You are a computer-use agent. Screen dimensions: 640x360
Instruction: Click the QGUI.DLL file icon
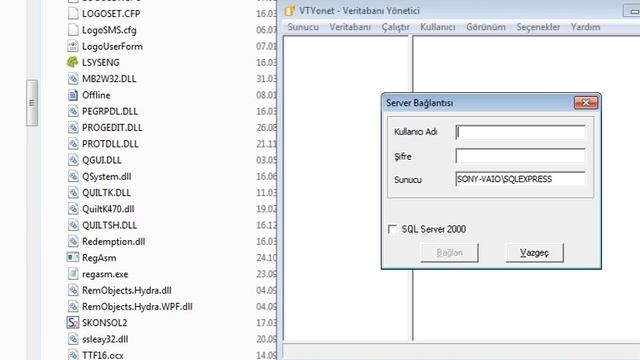[x=73, y=160]
